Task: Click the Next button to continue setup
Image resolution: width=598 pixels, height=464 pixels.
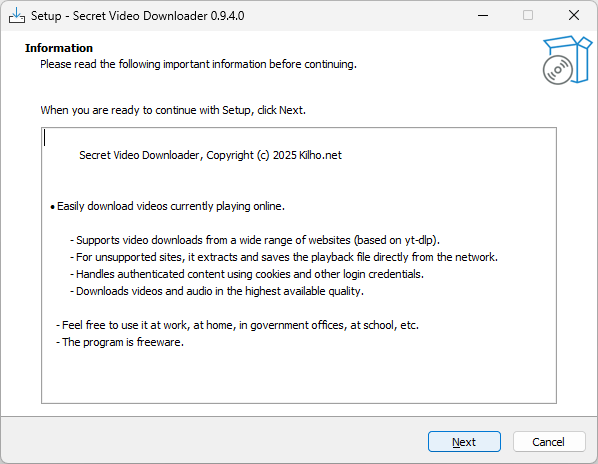Action: (464, 442)
